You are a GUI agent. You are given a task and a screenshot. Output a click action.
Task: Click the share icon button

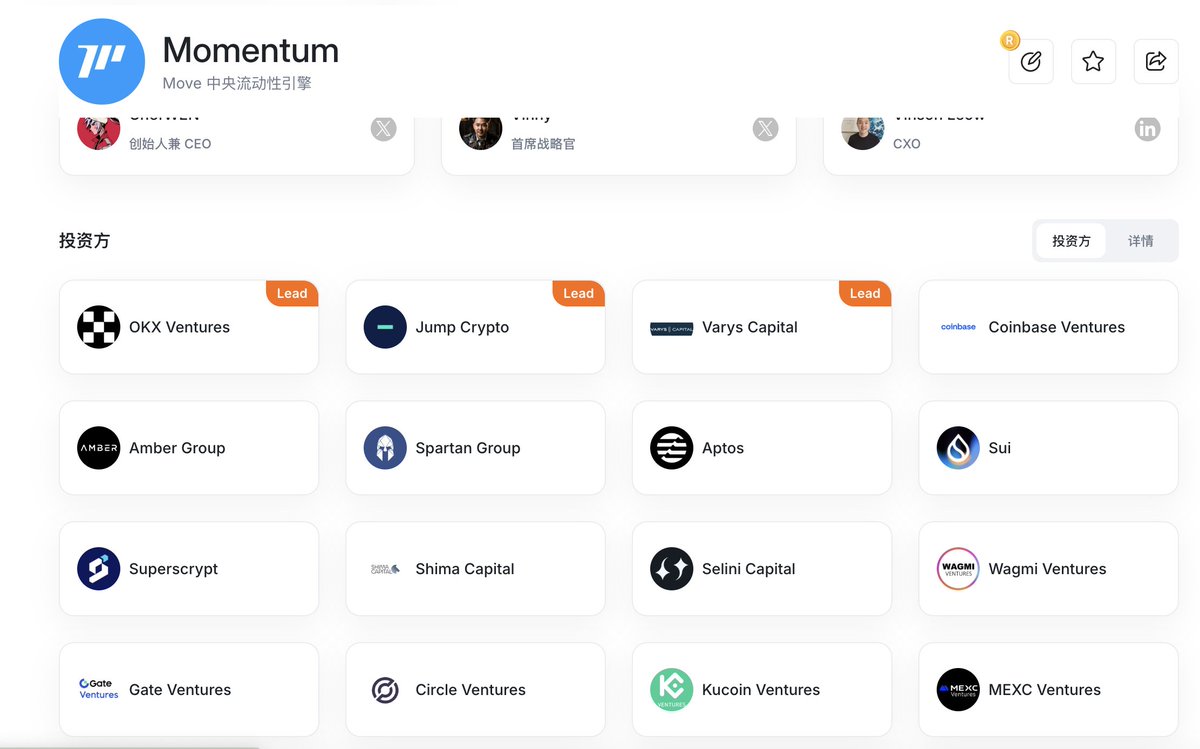(1156, 61)
